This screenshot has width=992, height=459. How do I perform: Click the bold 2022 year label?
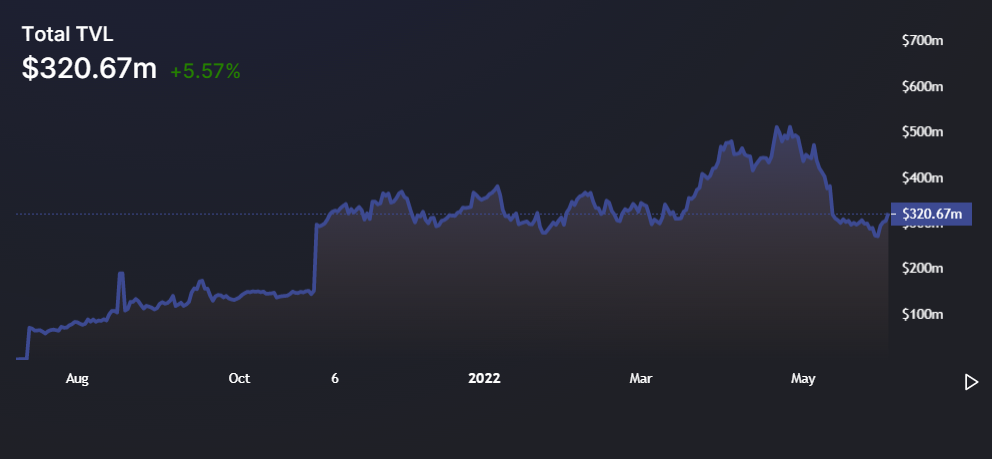coord(484,379)
